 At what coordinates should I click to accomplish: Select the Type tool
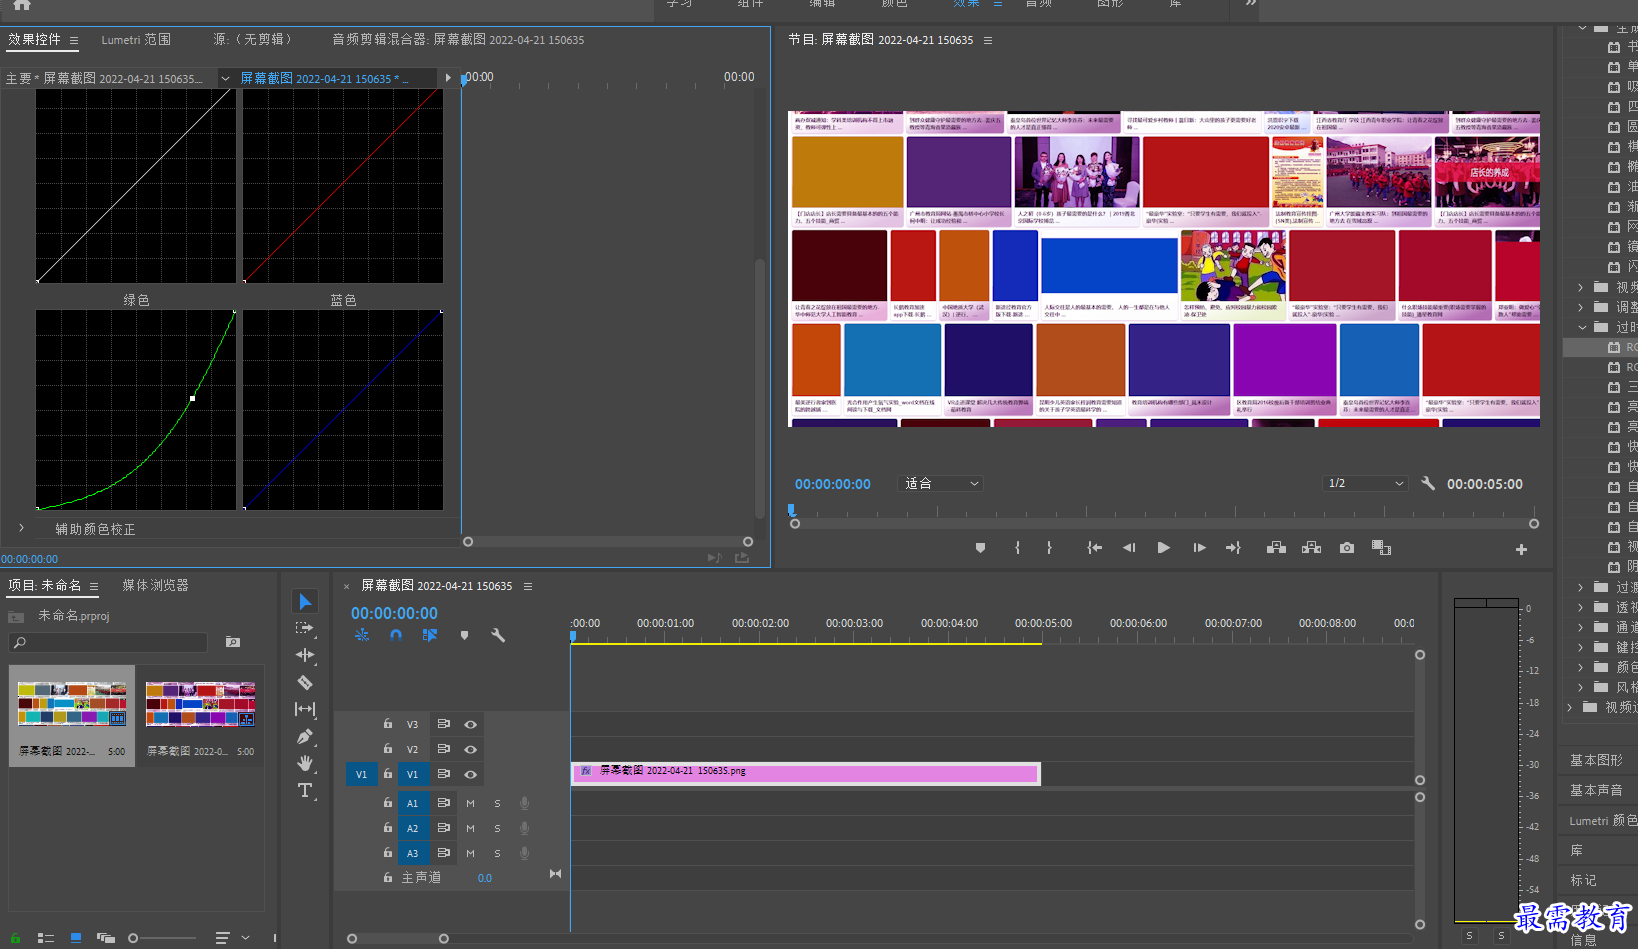[x=305, y=790]
